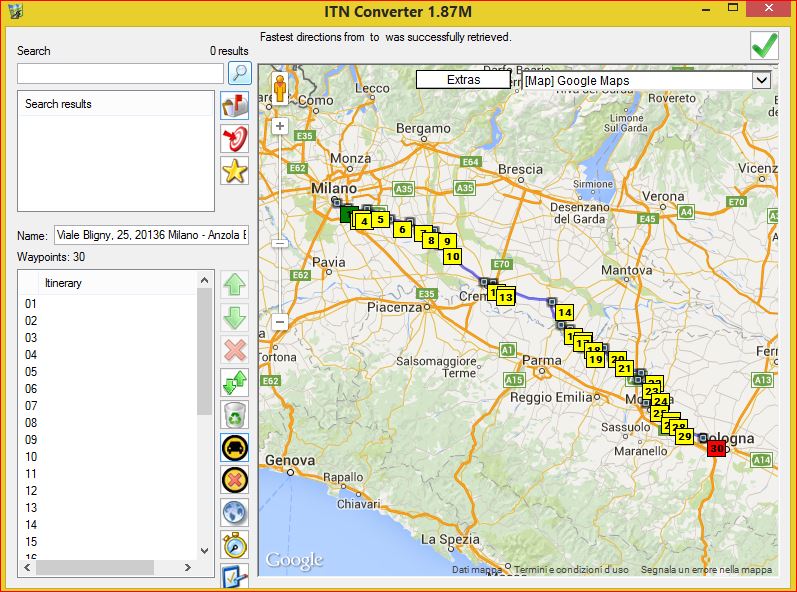This screenshot has width=797, height=592.
Task: Click yellow waypoint marker 6
Action: point(402,229)
